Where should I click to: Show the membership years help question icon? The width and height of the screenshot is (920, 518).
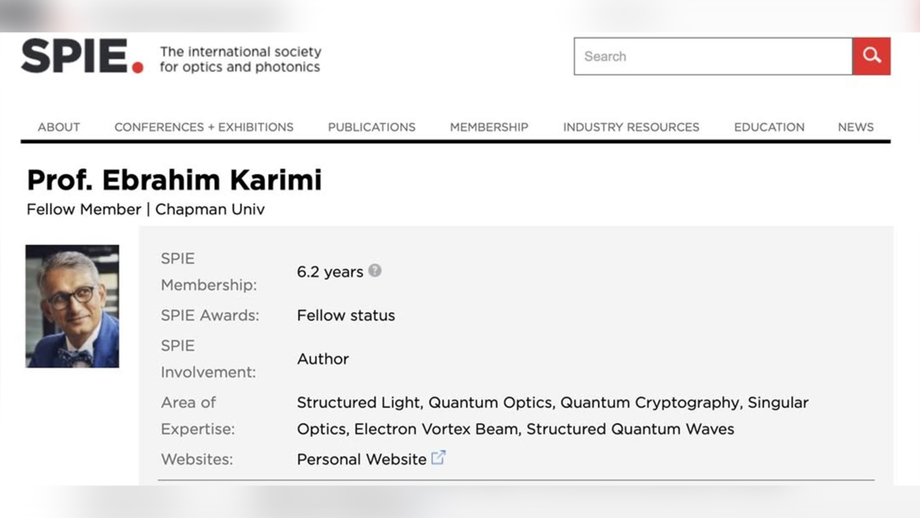[x=375, y=270]
